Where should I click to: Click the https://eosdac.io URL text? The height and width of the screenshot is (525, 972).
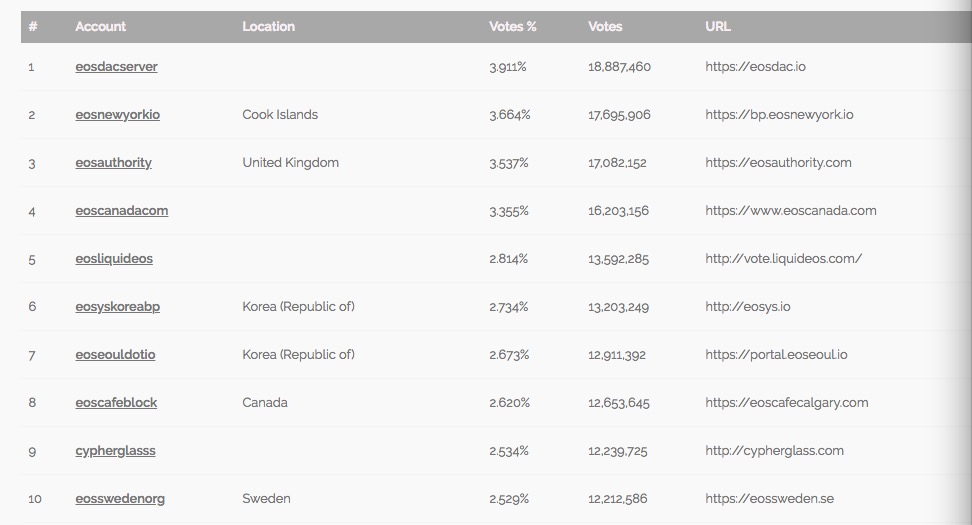[x=755, y=66]
